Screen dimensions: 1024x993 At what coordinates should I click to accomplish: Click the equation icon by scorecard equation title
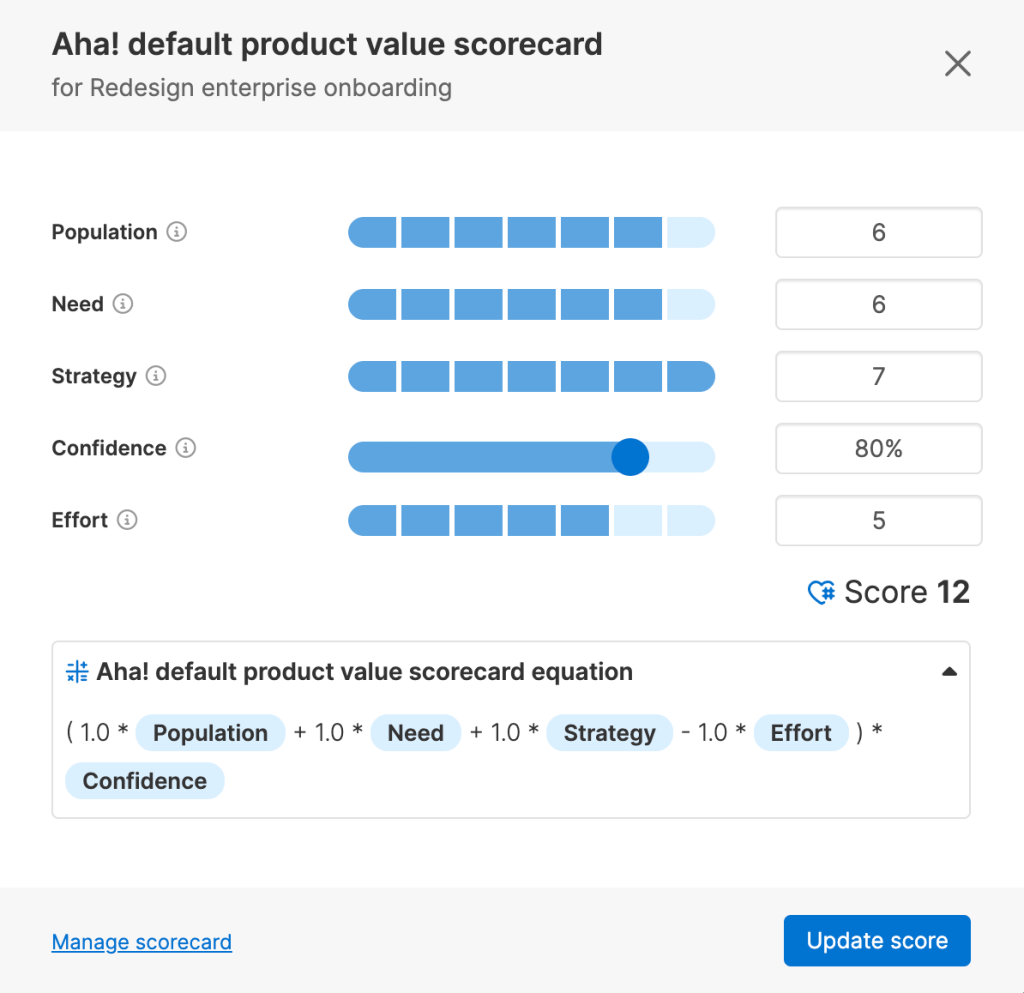[x=77, y=672]
